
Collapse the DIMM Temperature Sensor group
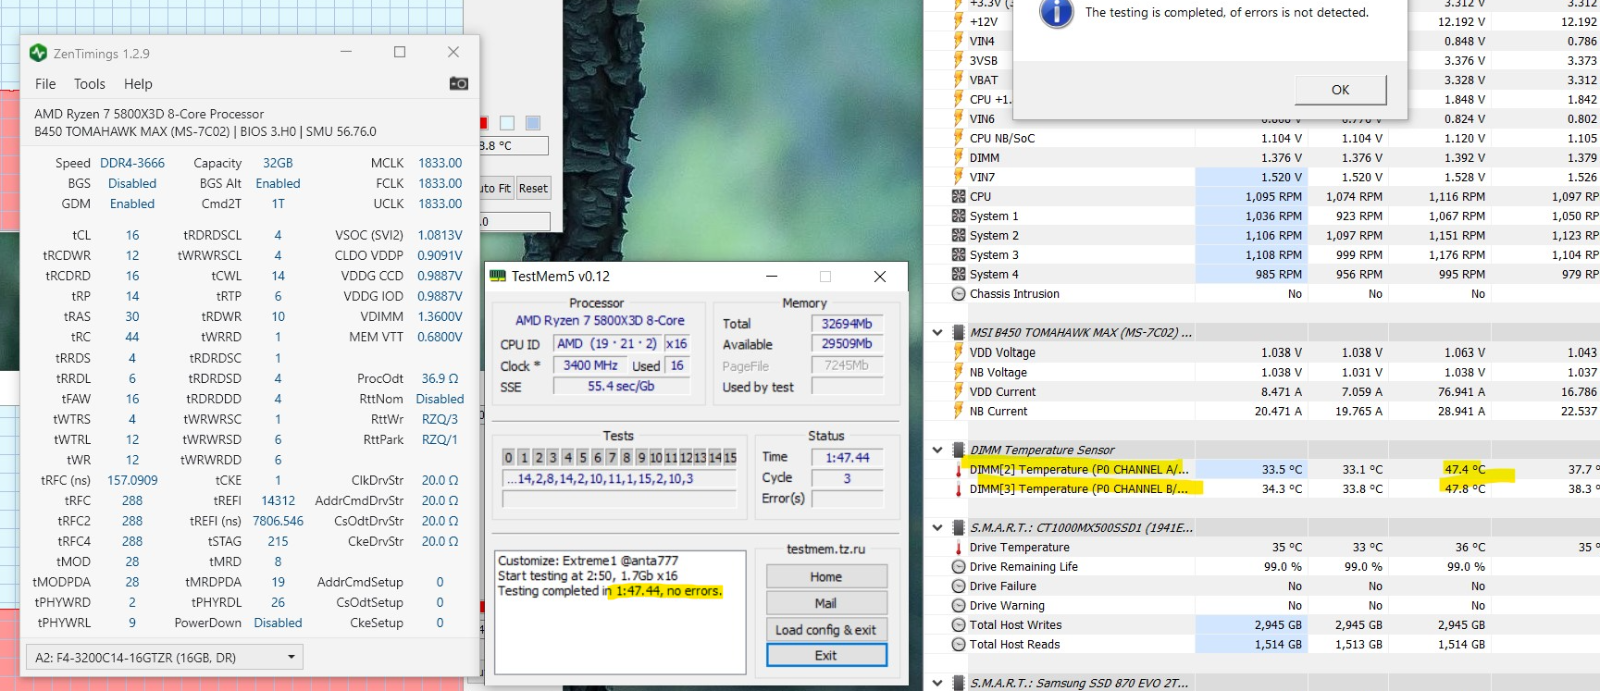937,450
